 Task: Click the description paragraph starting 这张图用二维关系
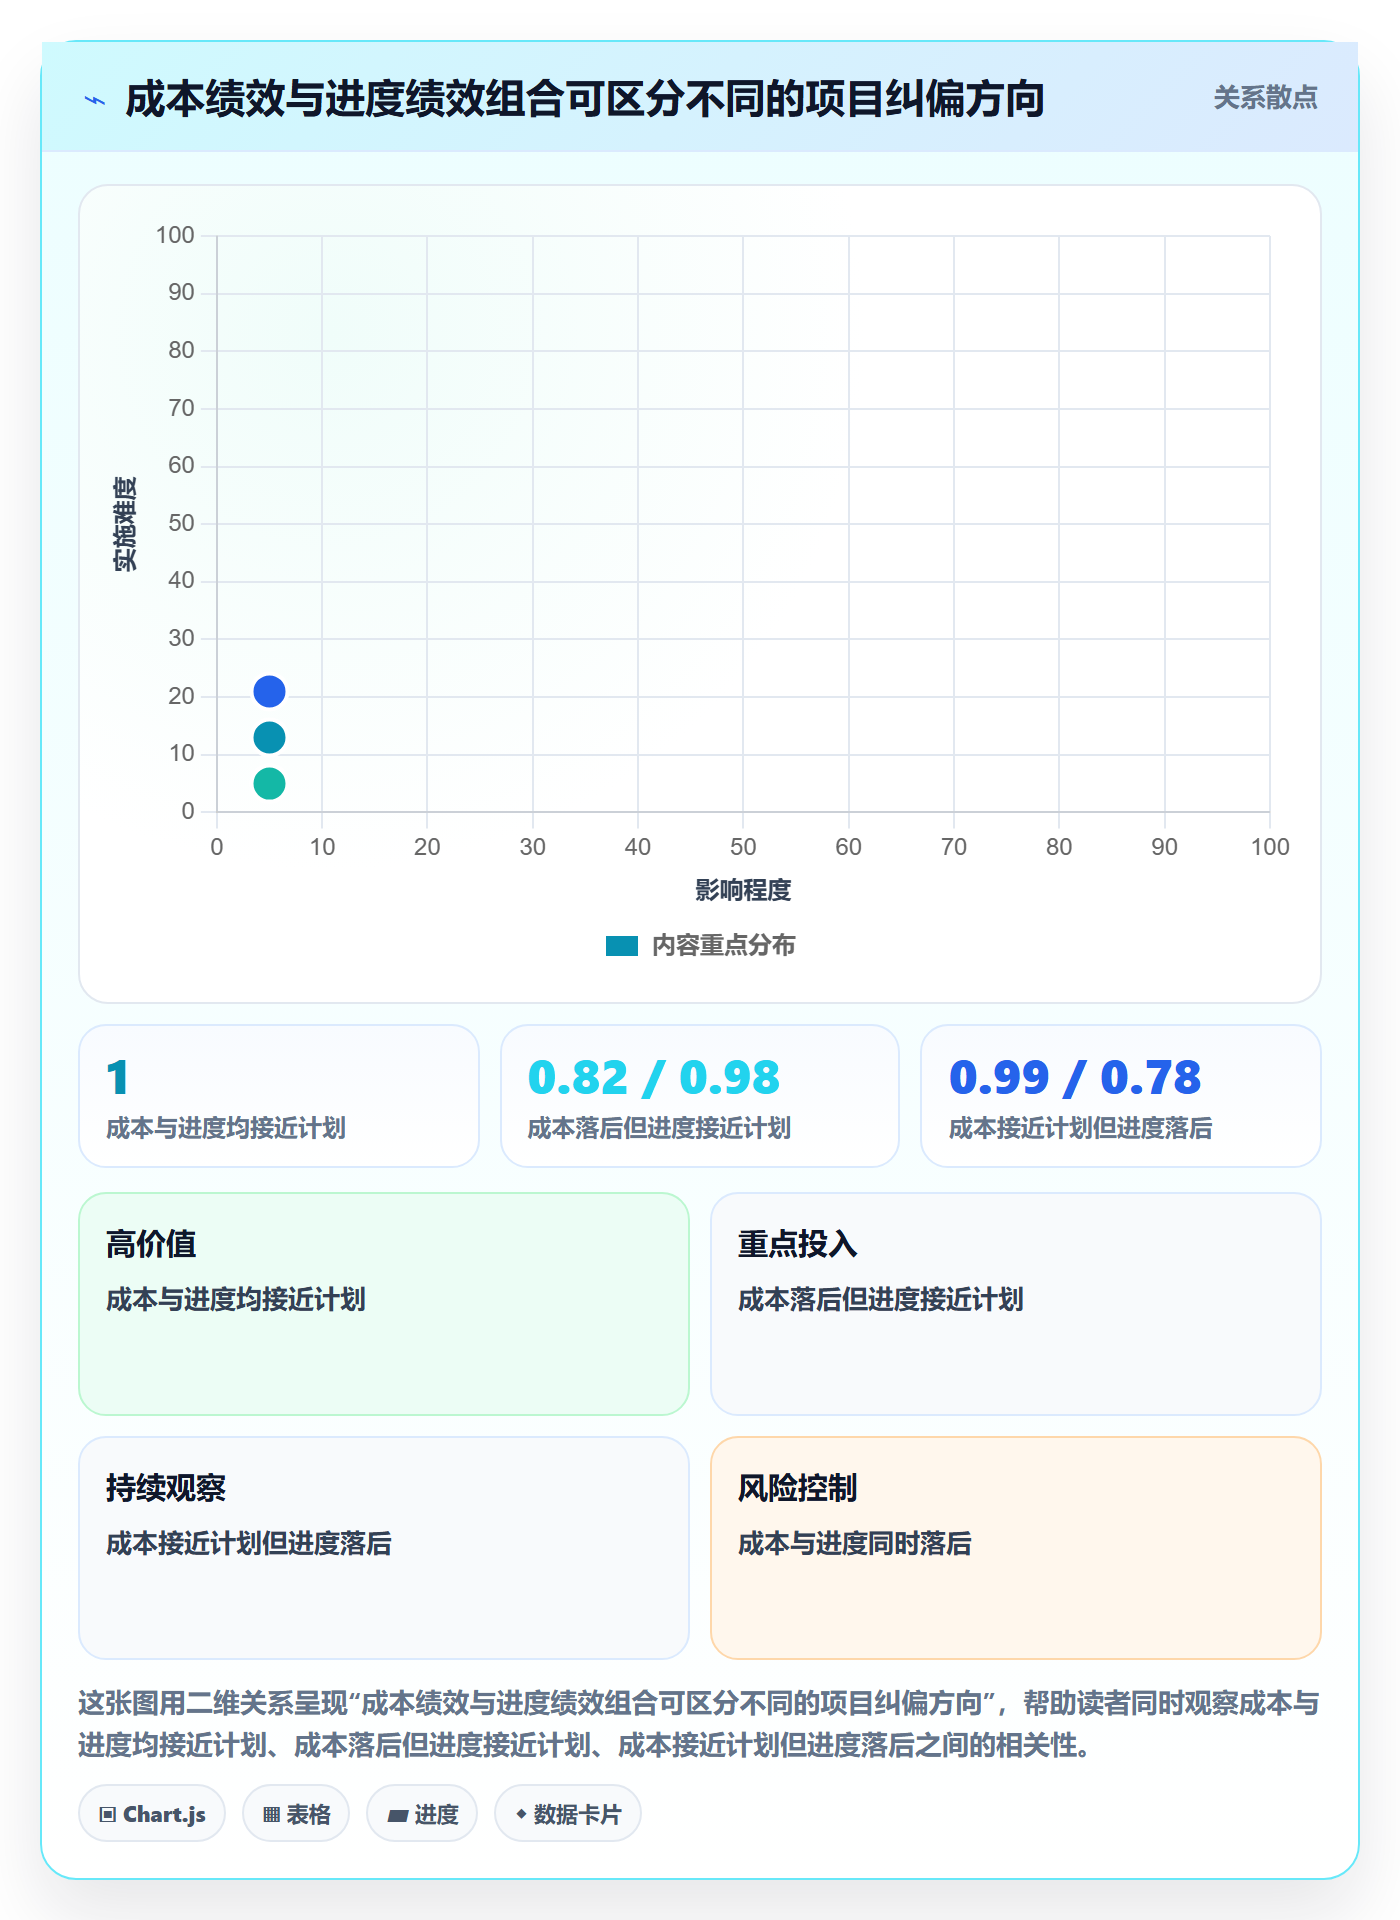click(x=699, y=1724)
